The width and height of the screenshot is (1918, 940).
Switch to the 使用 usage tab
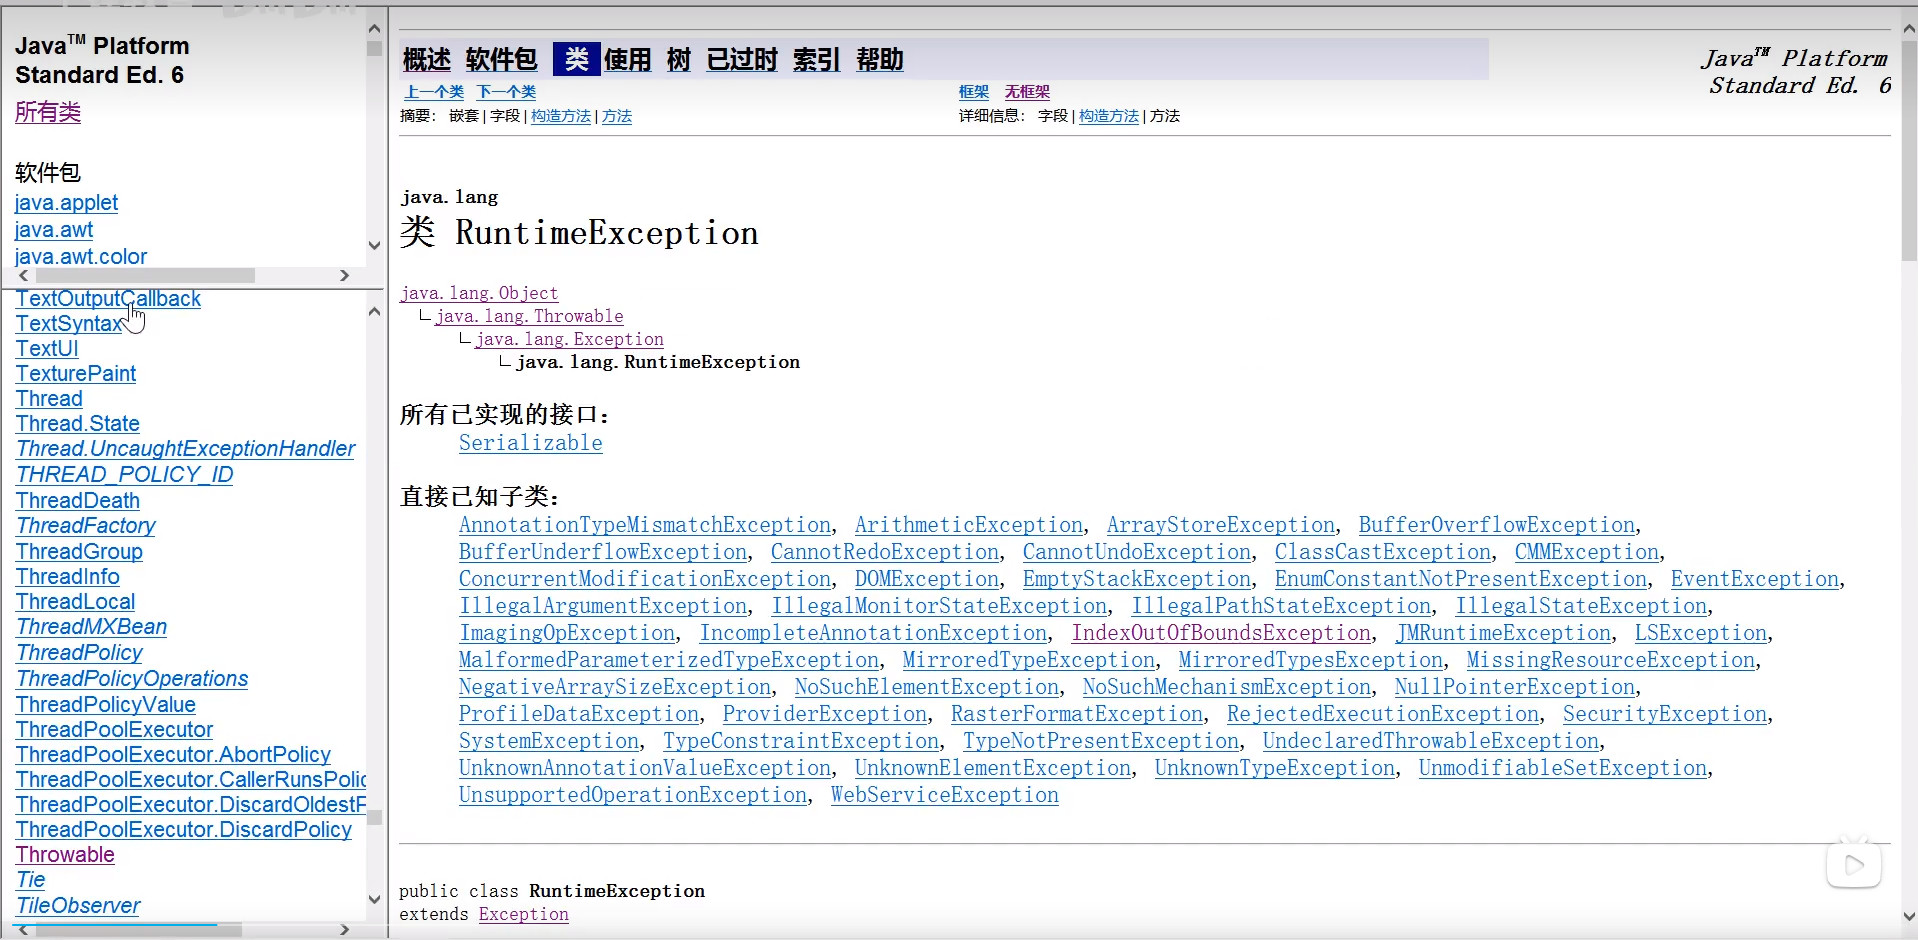[628, 60]
